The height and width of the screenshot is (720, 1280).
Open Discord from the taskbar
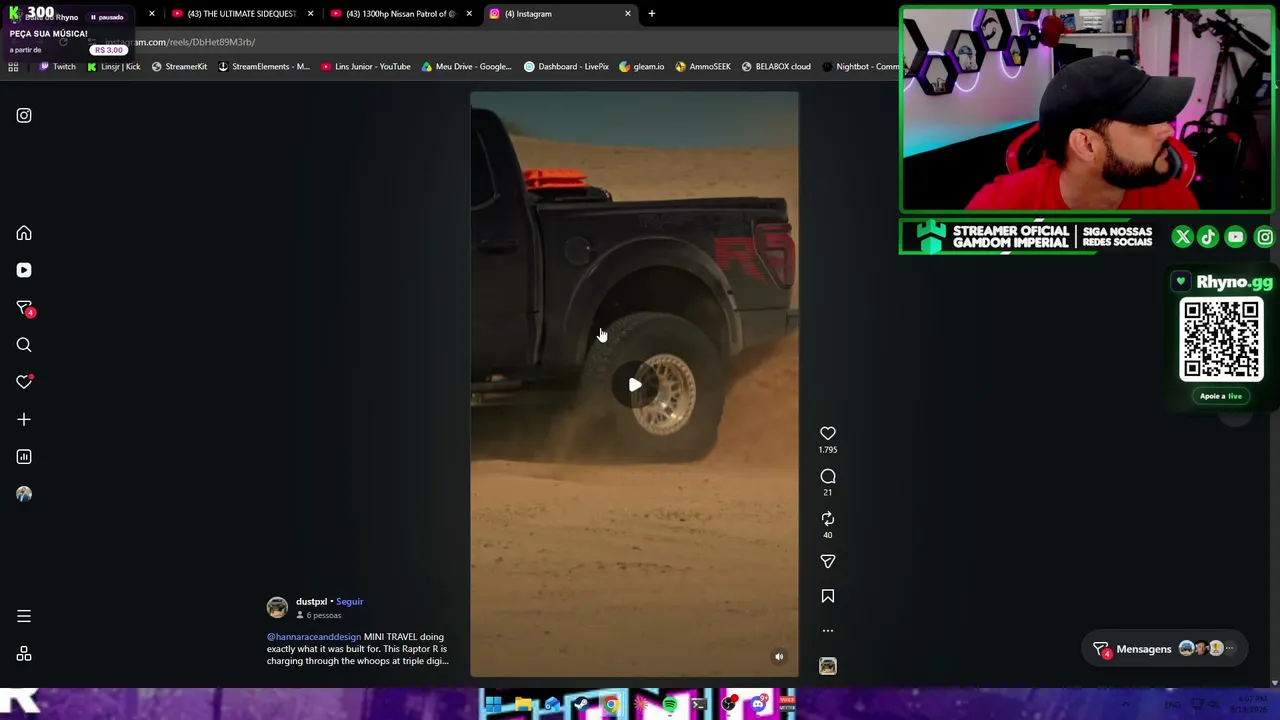[758, 705]
